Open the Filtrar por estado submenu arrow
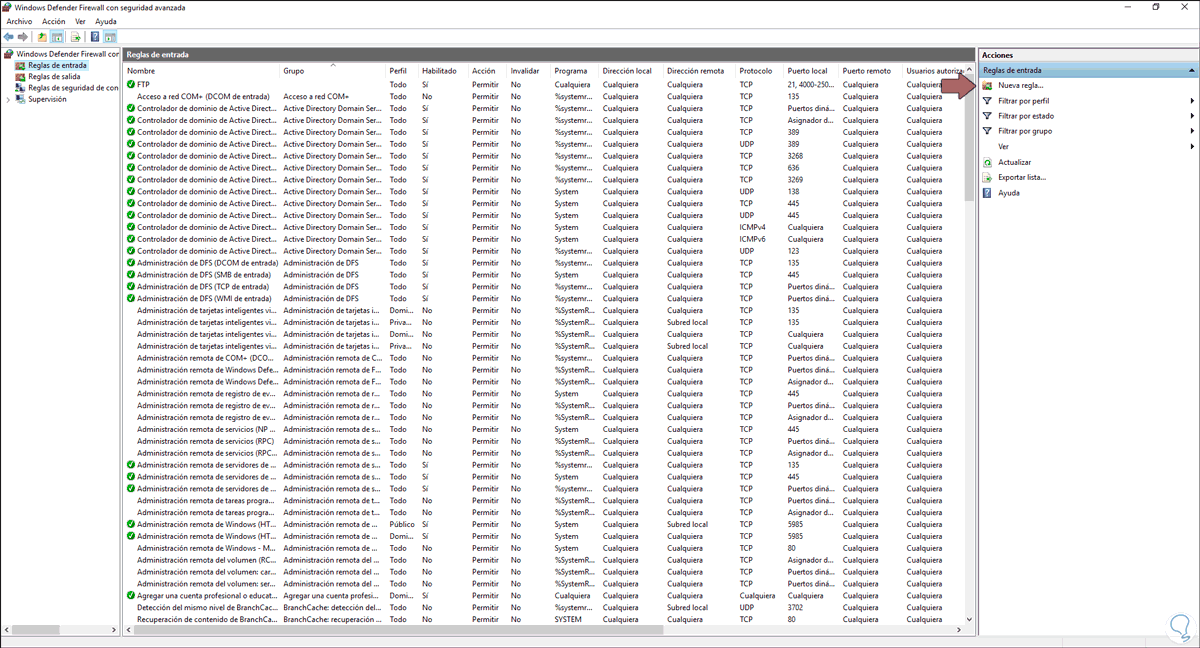The image size is (1200, 648). pos(1192,116)
